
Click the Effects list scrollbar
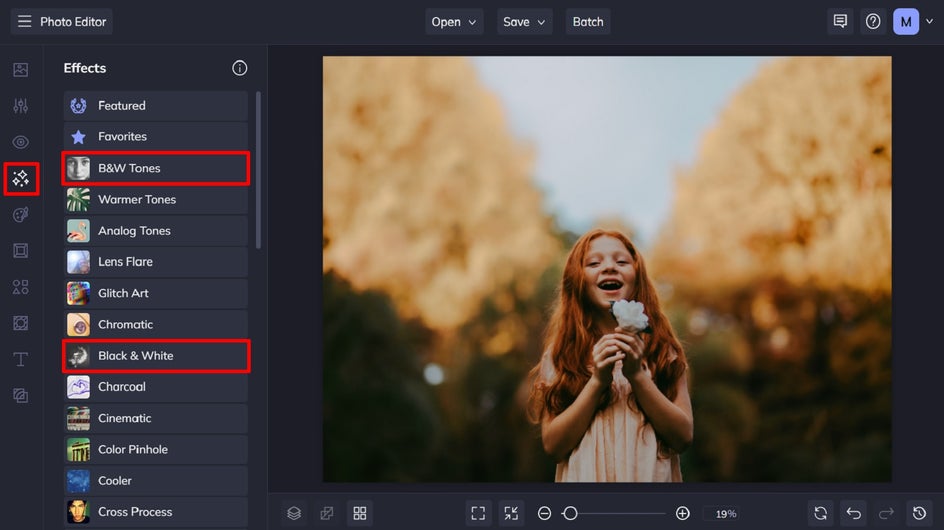pyautogui.click(x=258, y=170)
